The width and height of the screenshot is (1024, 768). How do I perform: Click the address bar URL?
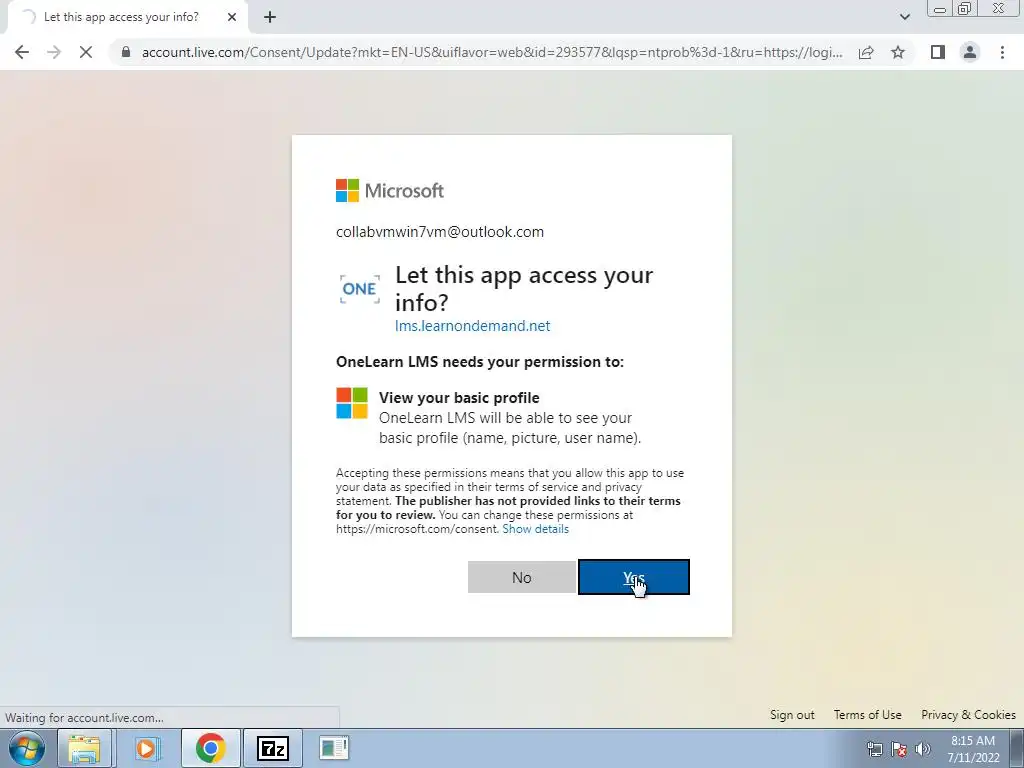click(x=492, y=52)
